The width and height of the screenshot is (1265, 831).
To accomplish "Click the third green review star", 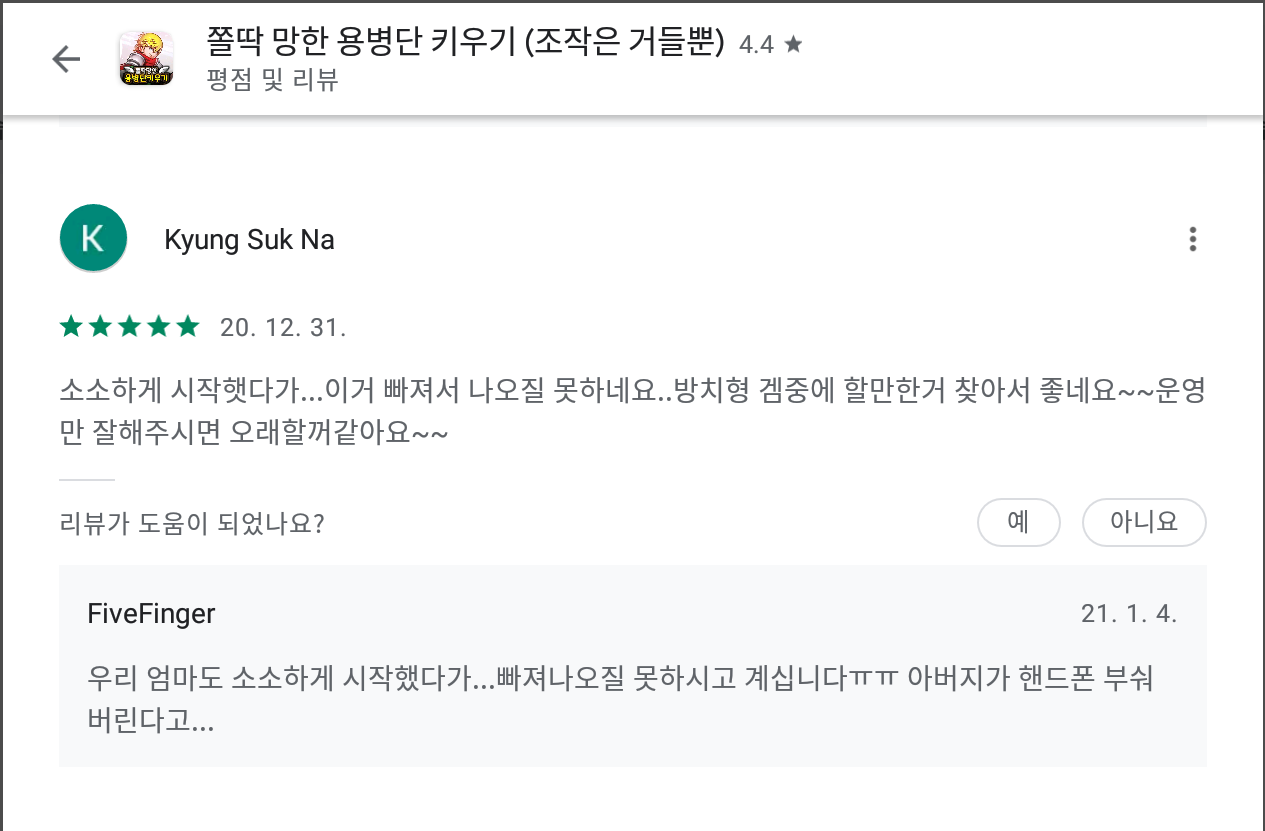I will click(x=130, y=327).
